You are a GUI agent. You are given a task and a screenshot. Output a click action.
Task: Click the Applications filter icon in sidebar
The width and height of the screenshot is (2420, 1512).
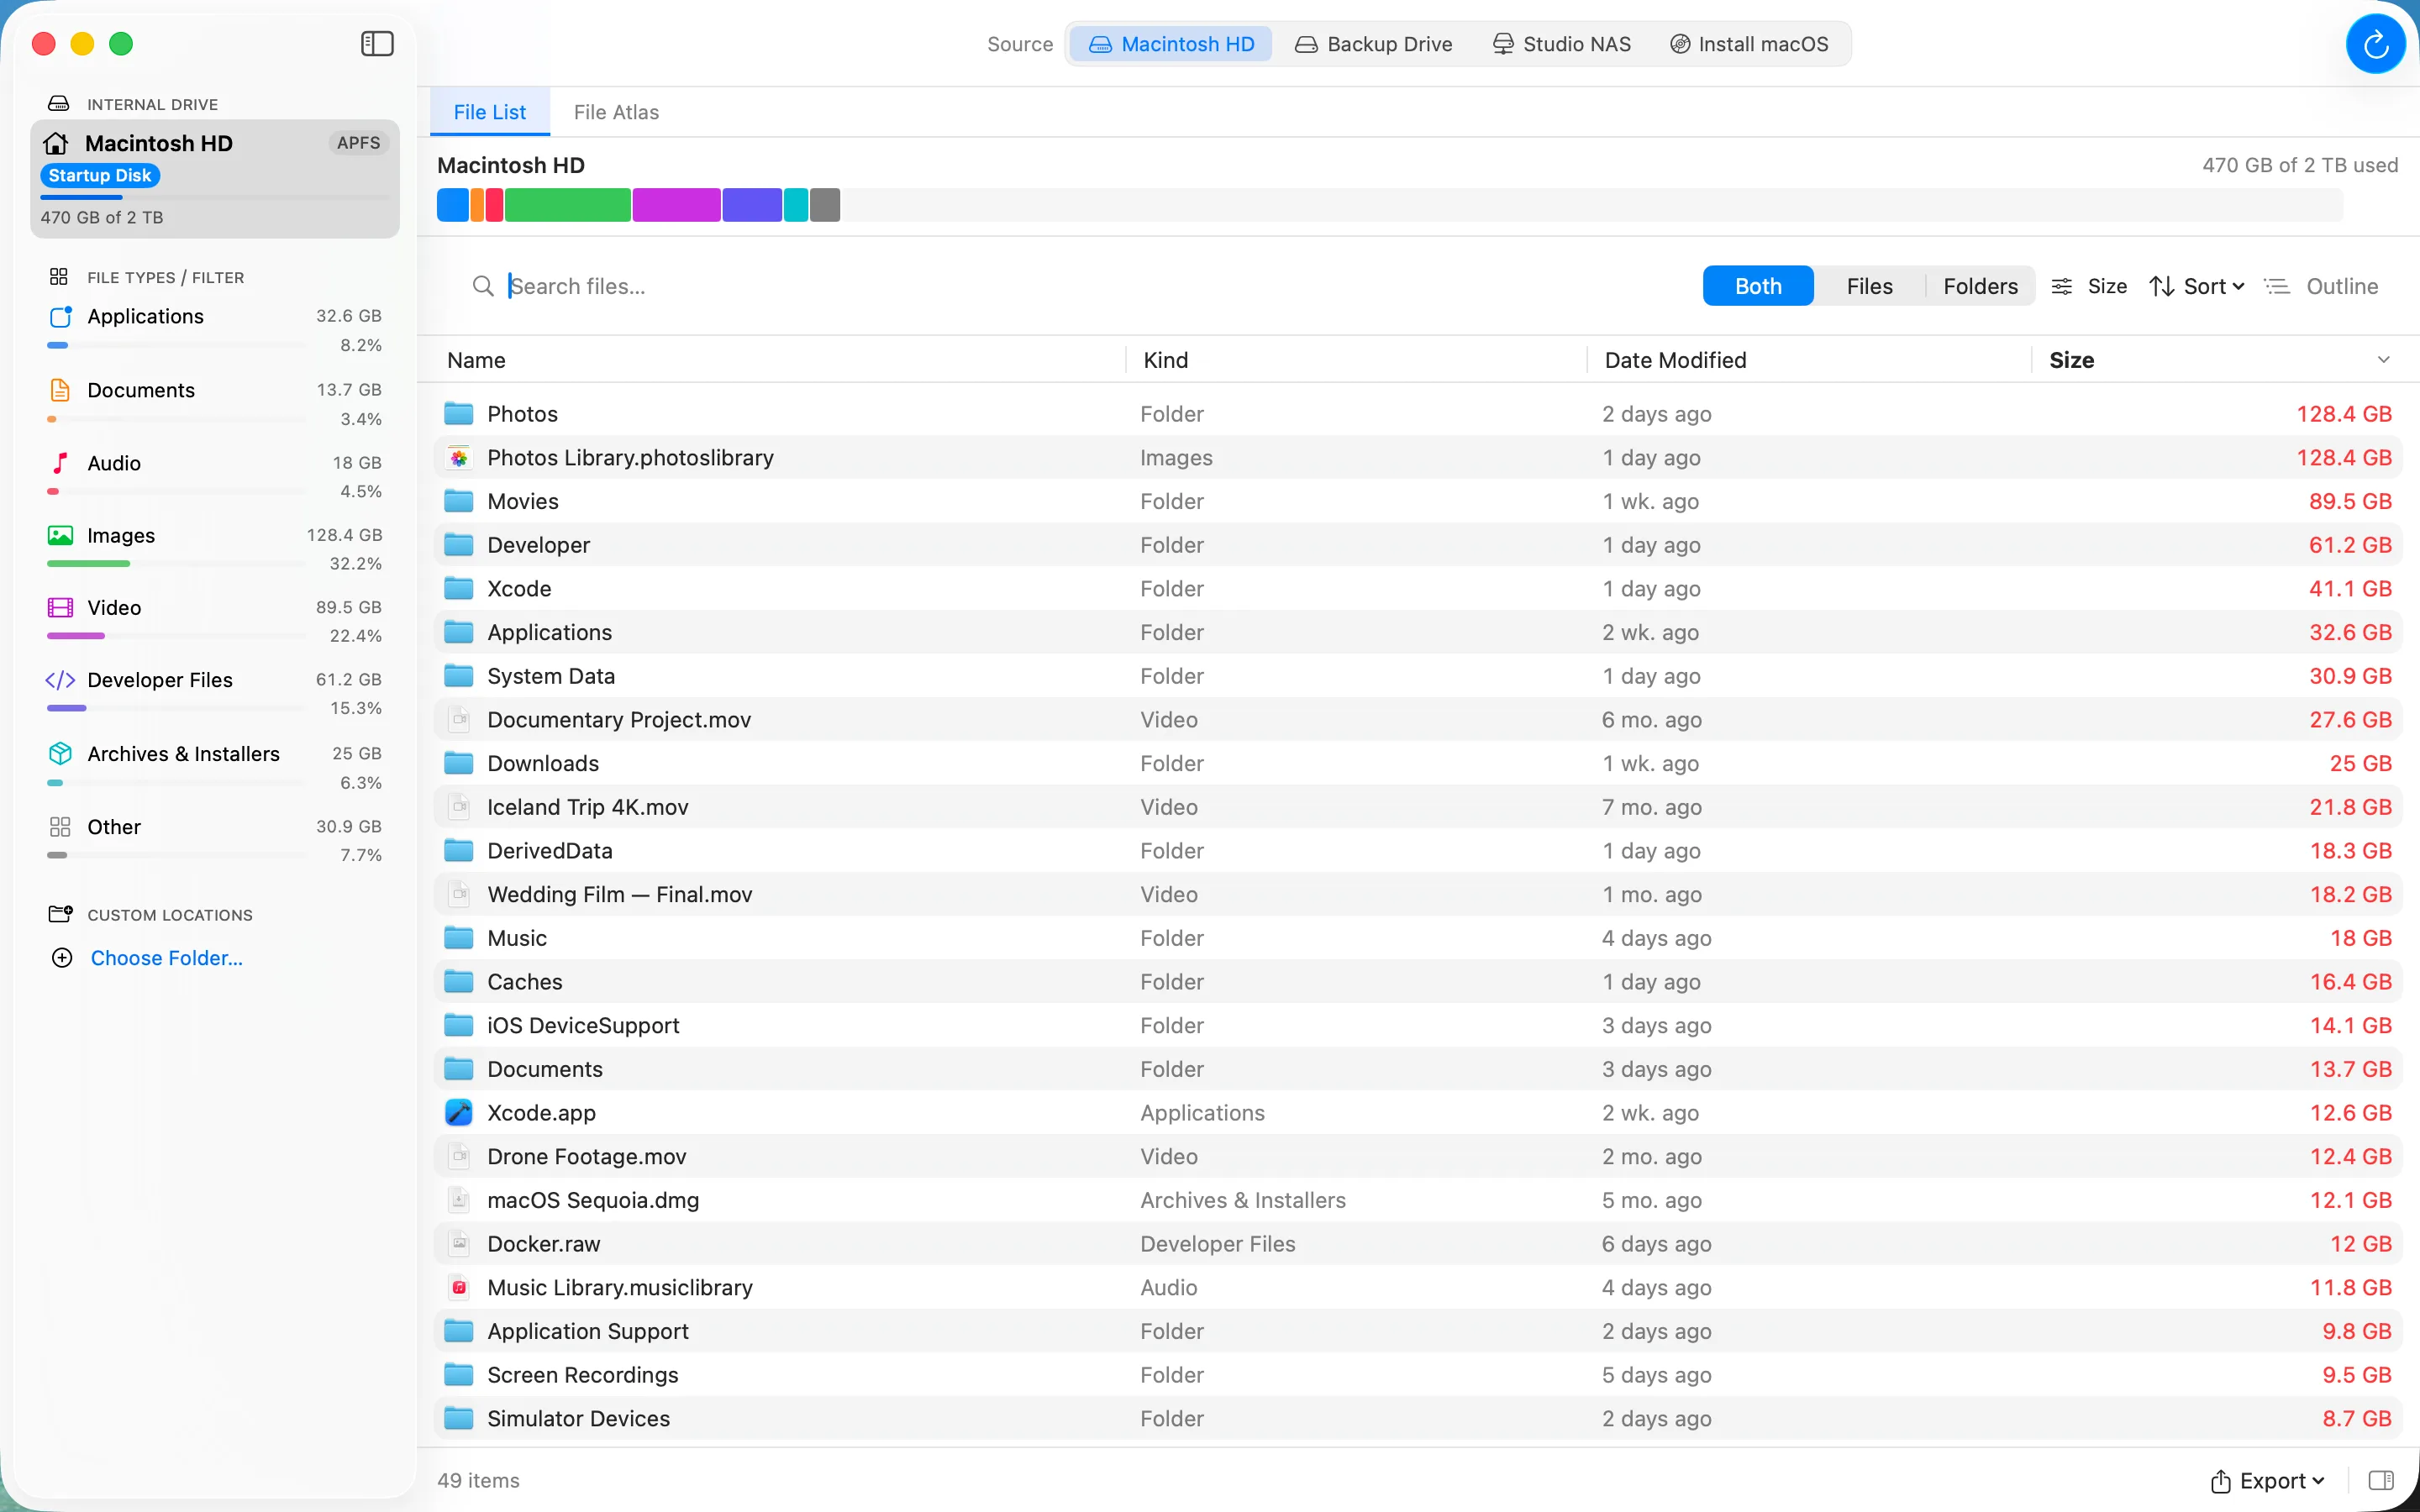[60, 317]
